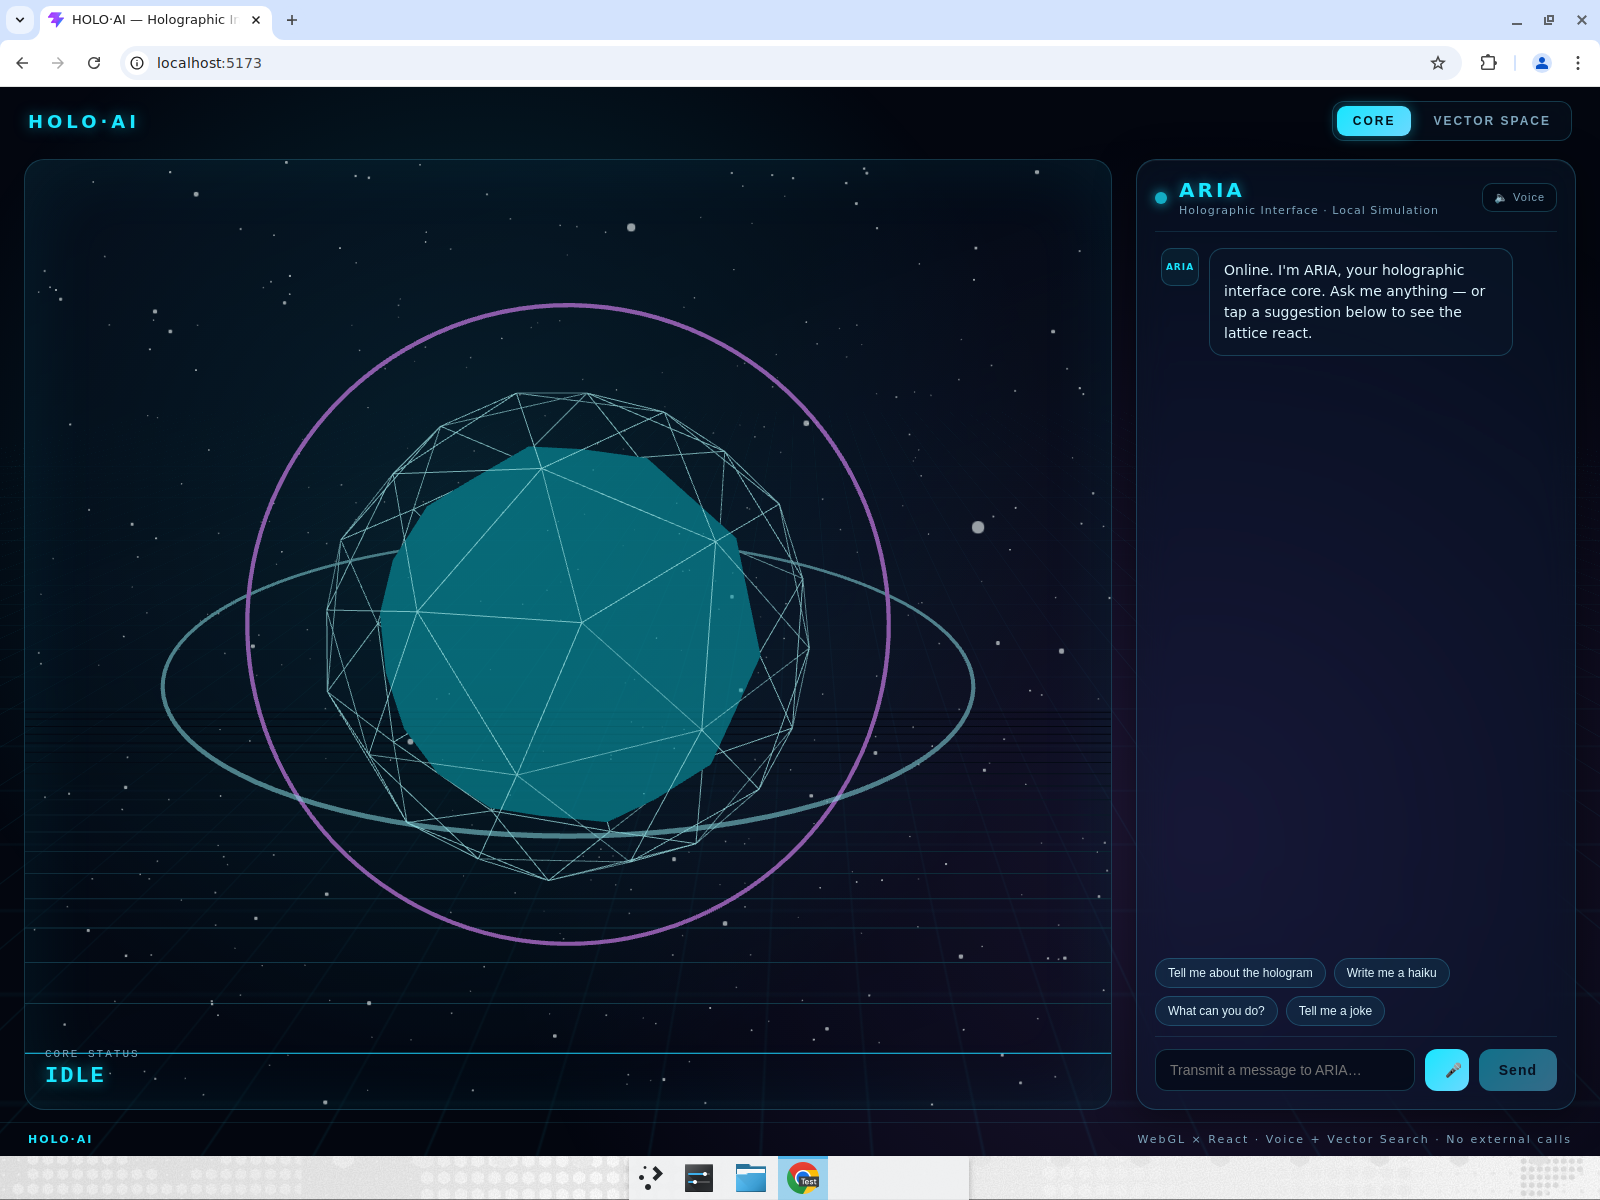
Task: Close the HOLO·AI browser tab
Action: click(256, 20)
